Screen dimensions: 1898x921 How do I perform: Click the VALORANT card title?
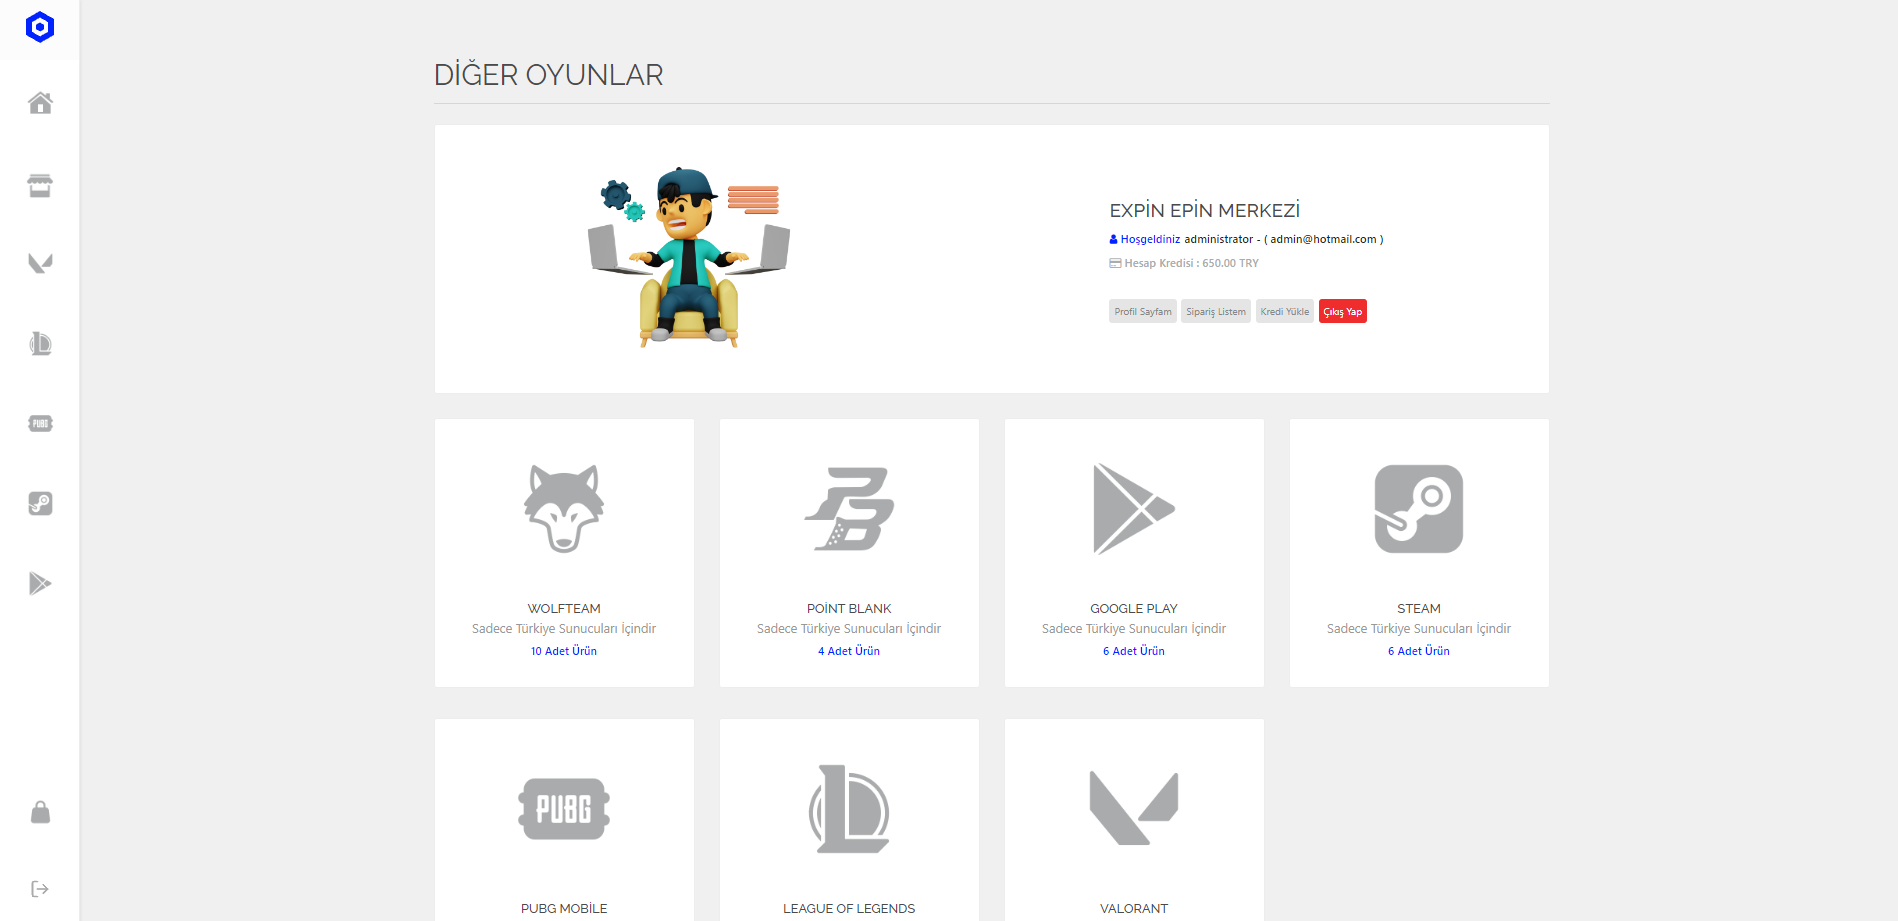[1134, 908]
